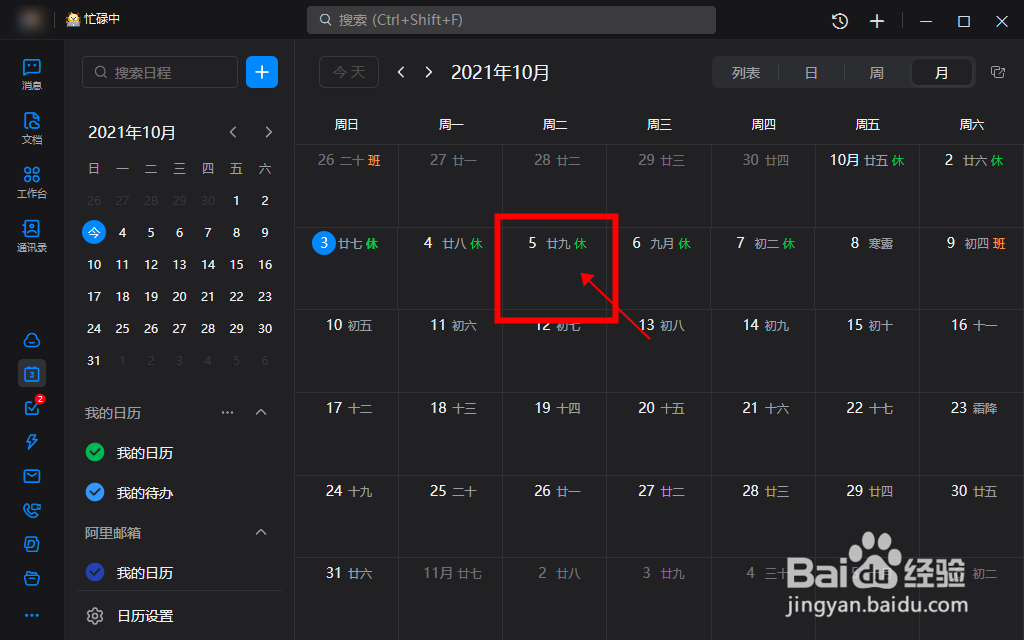Select day 20 in the mini calendar
This screenshot has width=1024, height=640.
click(180, 296)
